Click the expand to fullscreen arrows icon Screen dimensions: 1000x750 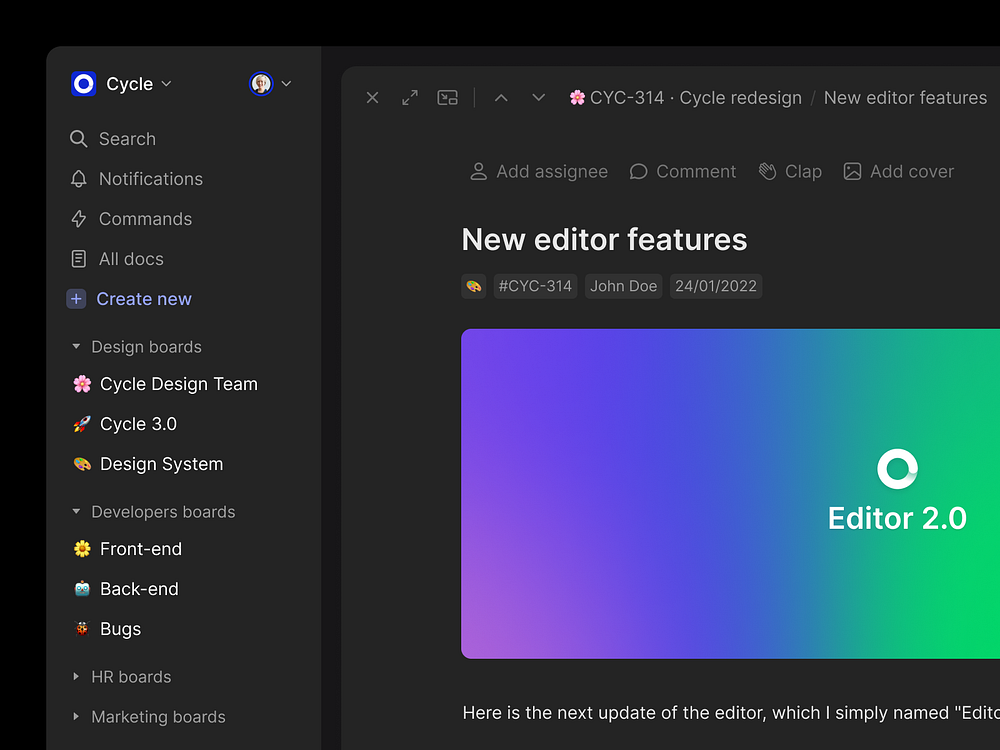pos(410,98)
